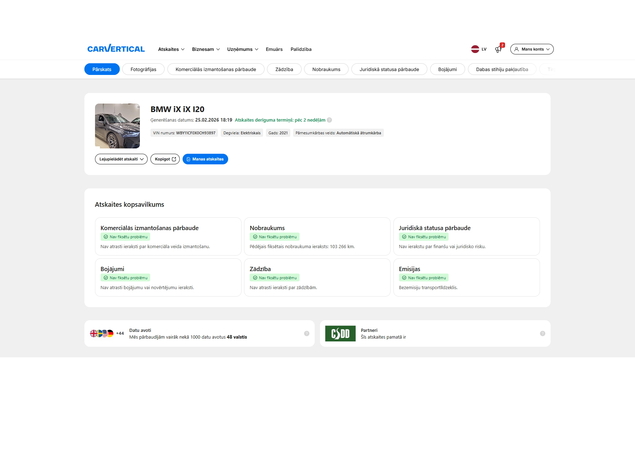The height and width of the screenshot is (451, 635).
Task: Click the CSDD partner logo
Action: point(340,334)
